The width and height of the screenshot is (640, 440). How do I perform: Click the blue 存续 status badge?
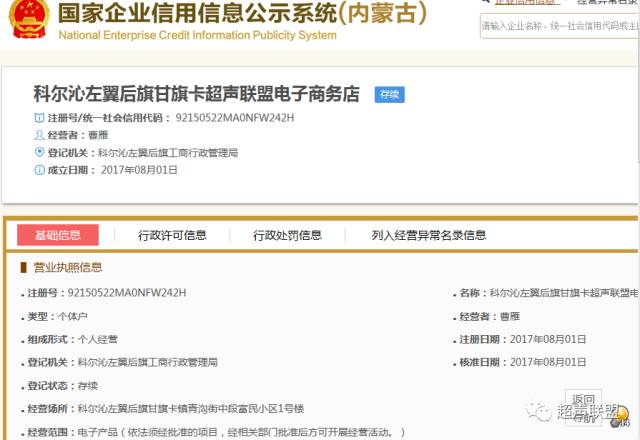click(x=389, y=95)
